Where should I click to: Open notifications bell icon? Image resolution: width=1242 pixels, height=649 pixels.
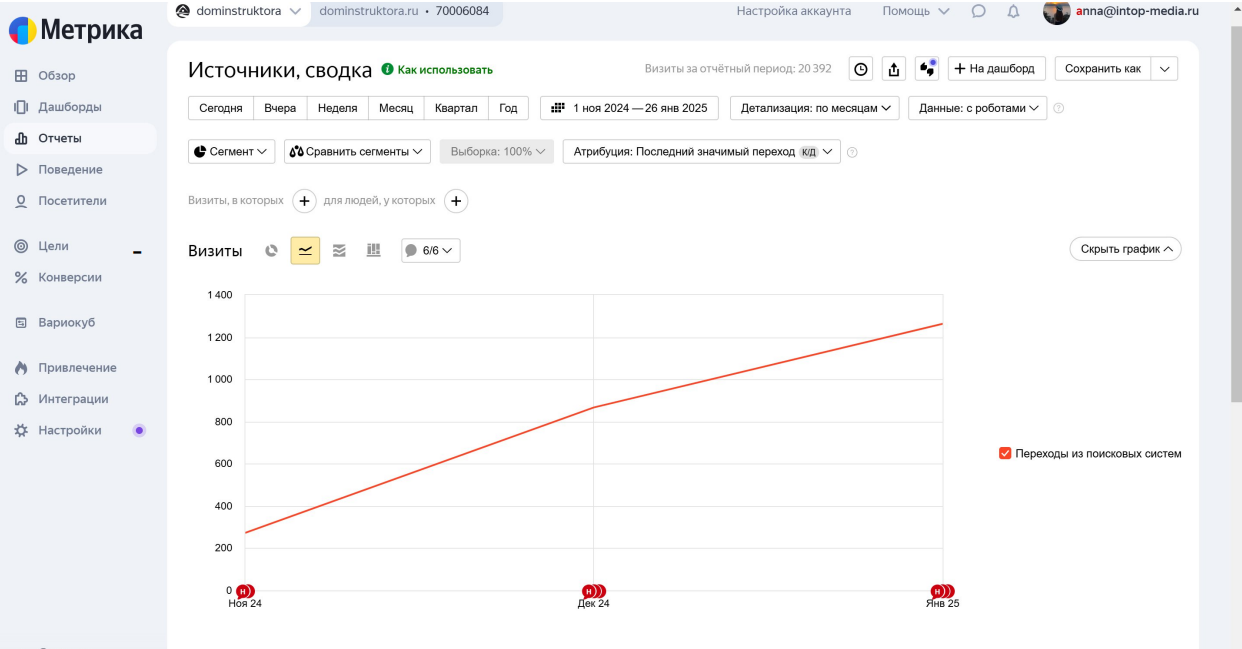1013,12
